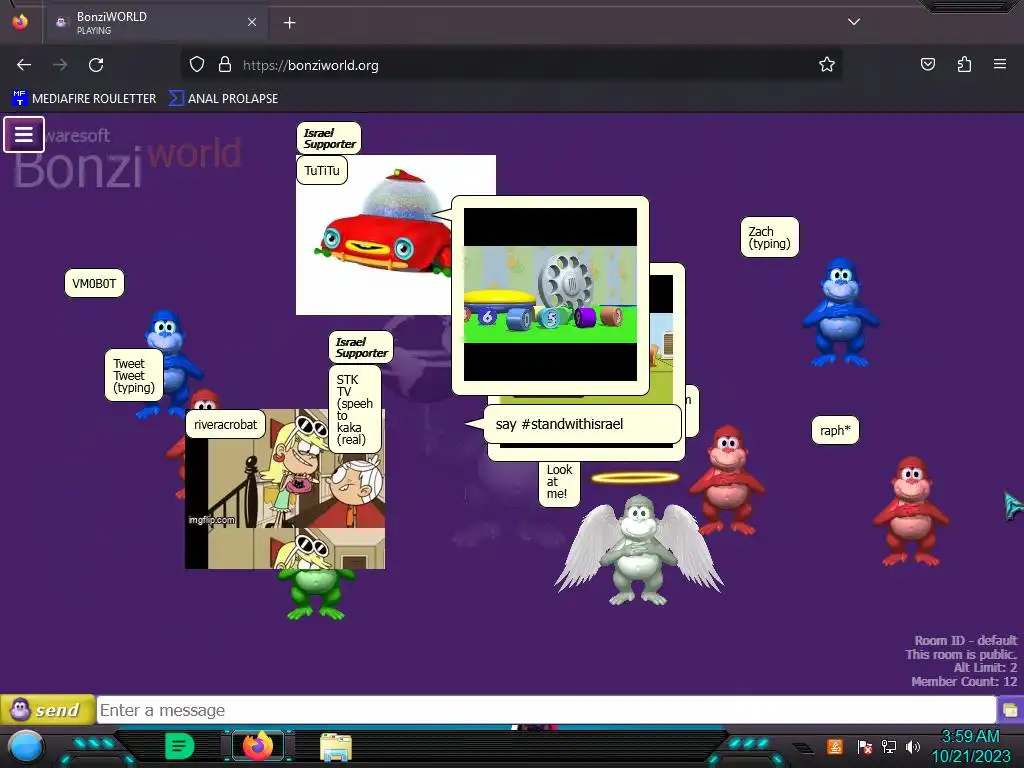Click the Israel Supporter tag above STK TV
This screenshot has height=768, width=1024.
[361, 347]
